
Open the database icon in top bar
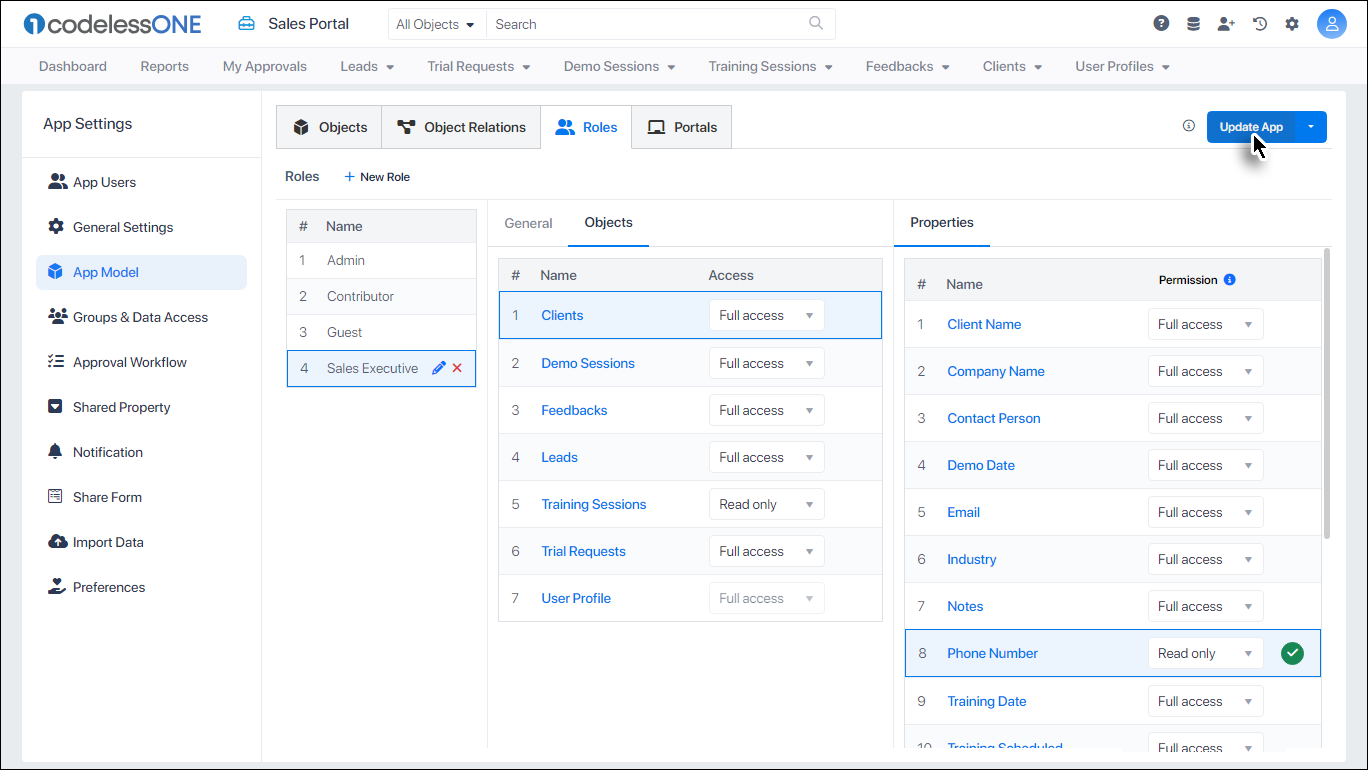tap(1193, 24)
